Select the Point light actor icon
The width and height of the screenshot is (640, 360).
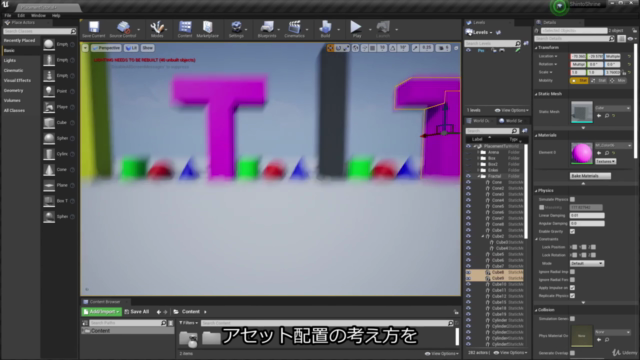point(49,91)
